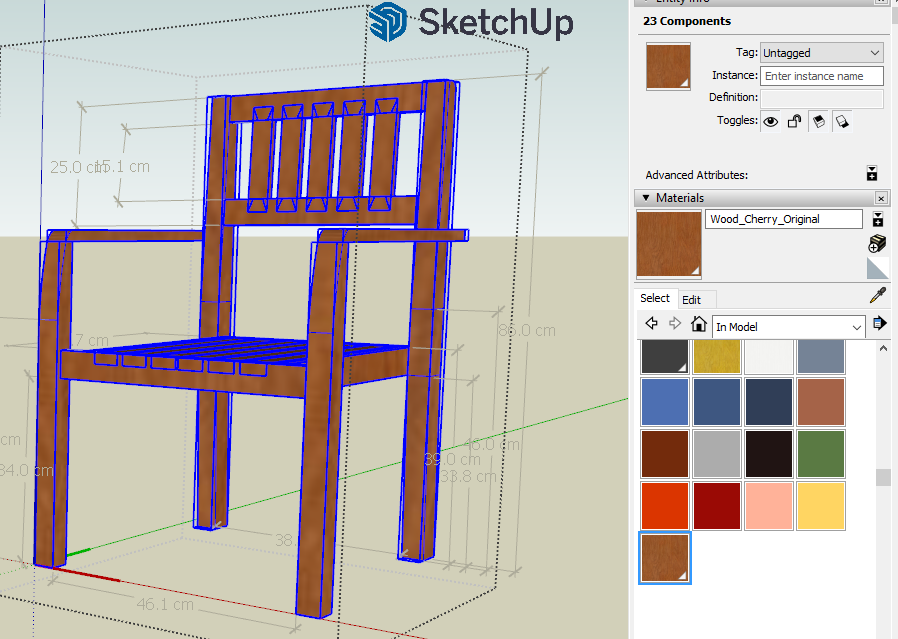Select the dark red swatch
Screen dimensions: 898x639
(716, 506)
